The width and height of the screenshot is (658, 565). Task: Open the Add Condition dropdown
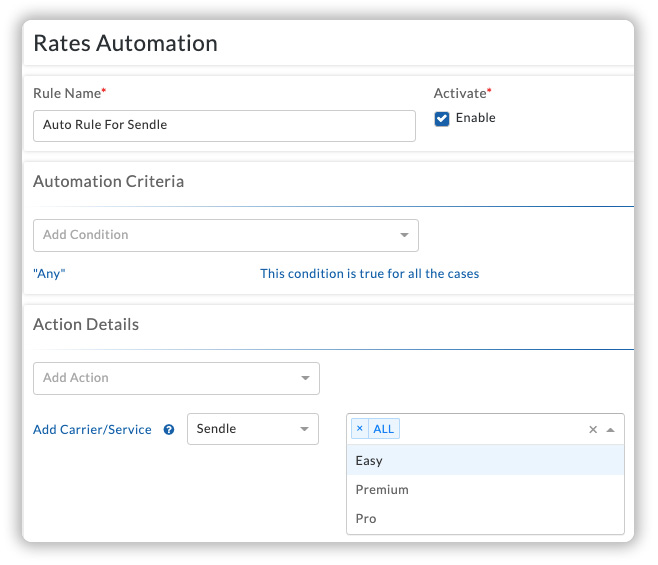[226, 235]
